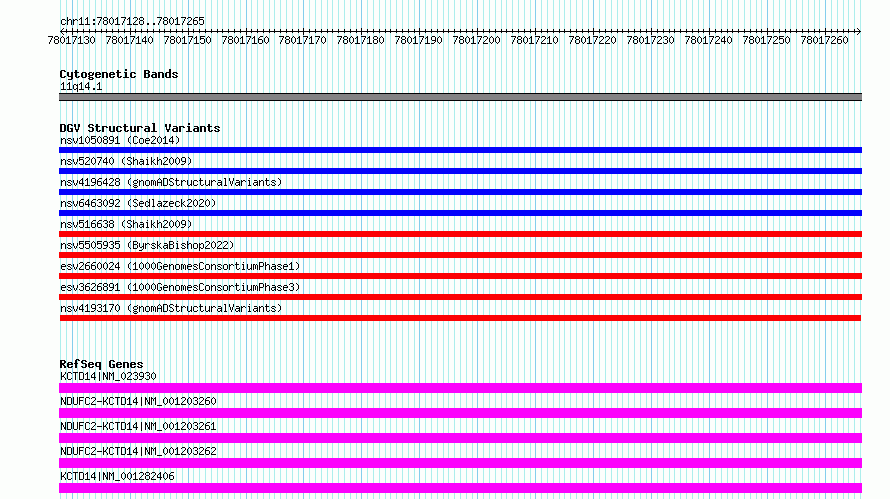
Task: Open variant nsv6463092 (Sedlazeck2020) label
Action: click(x=138, y=203)
